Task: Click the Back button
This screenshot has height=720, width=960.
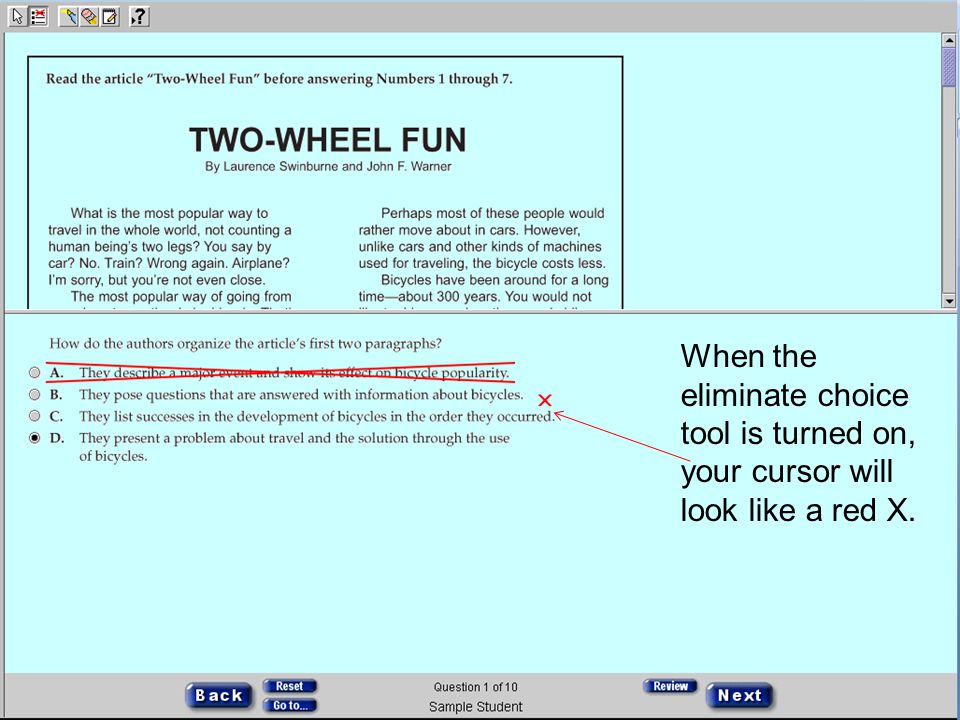Action: (x=219, y=696)
